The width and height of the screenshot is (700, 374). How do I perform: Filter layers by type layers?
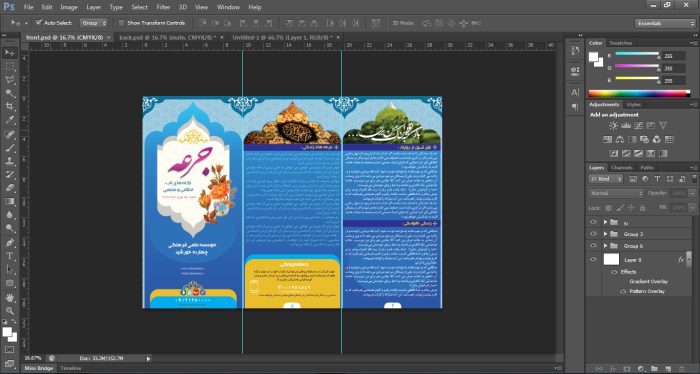[x=657, y=179]
